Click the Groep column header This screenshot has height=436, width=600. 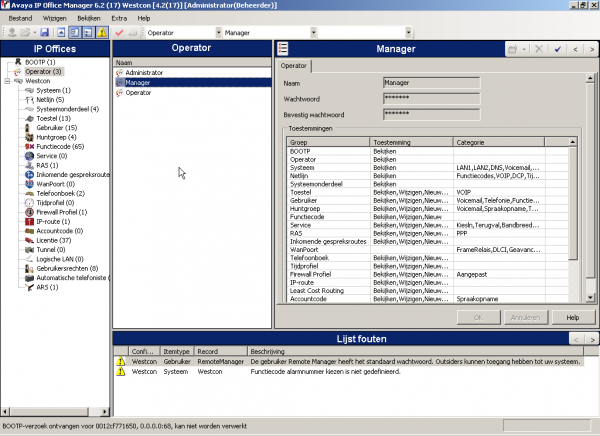[328, 142]
